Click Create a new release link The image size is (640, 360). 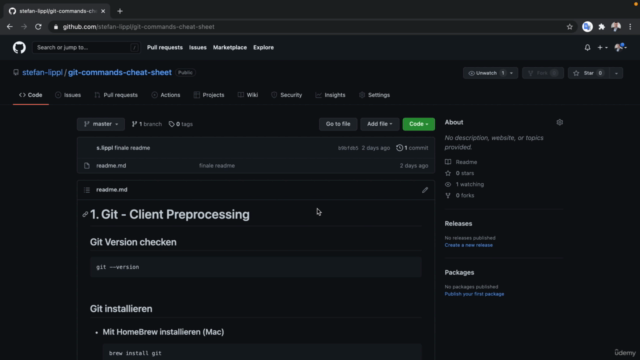(468, 245)
